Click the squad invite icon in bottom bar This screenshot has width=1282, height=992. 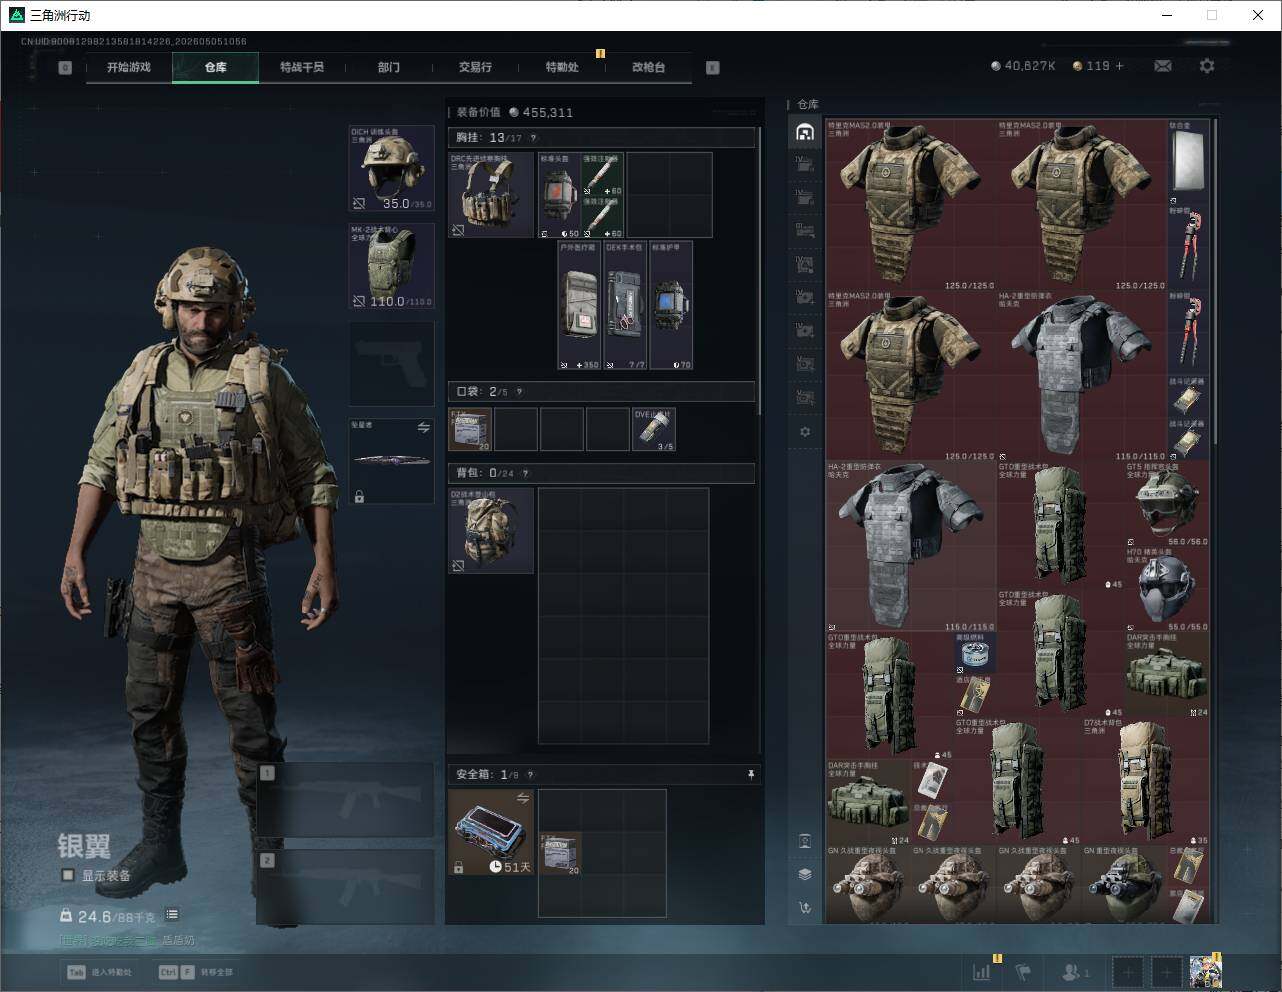pos(1075,971)
